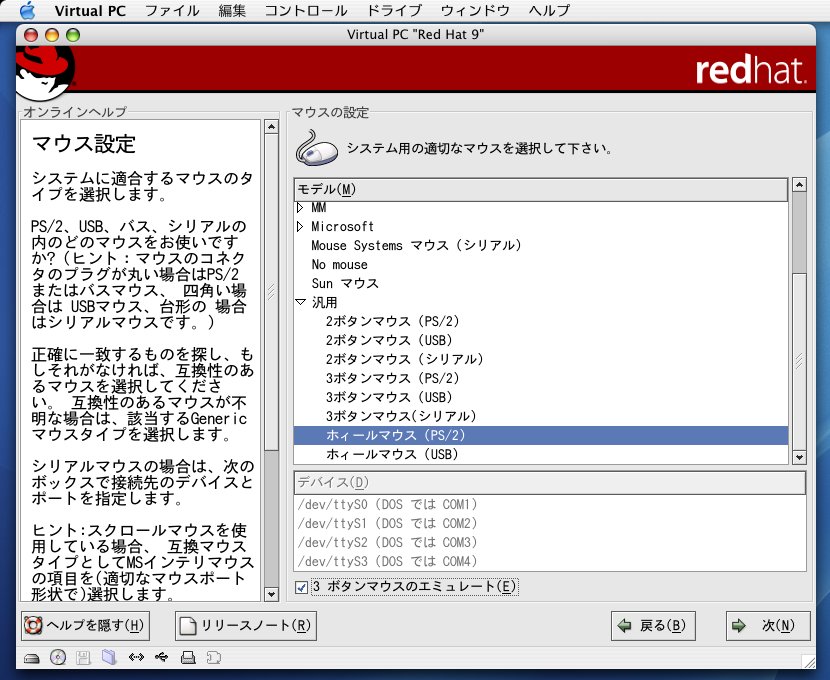Click help panel scrollbar down arrow
The width and height of the screenshot is (830, 680).
click(x=271, y=594)
